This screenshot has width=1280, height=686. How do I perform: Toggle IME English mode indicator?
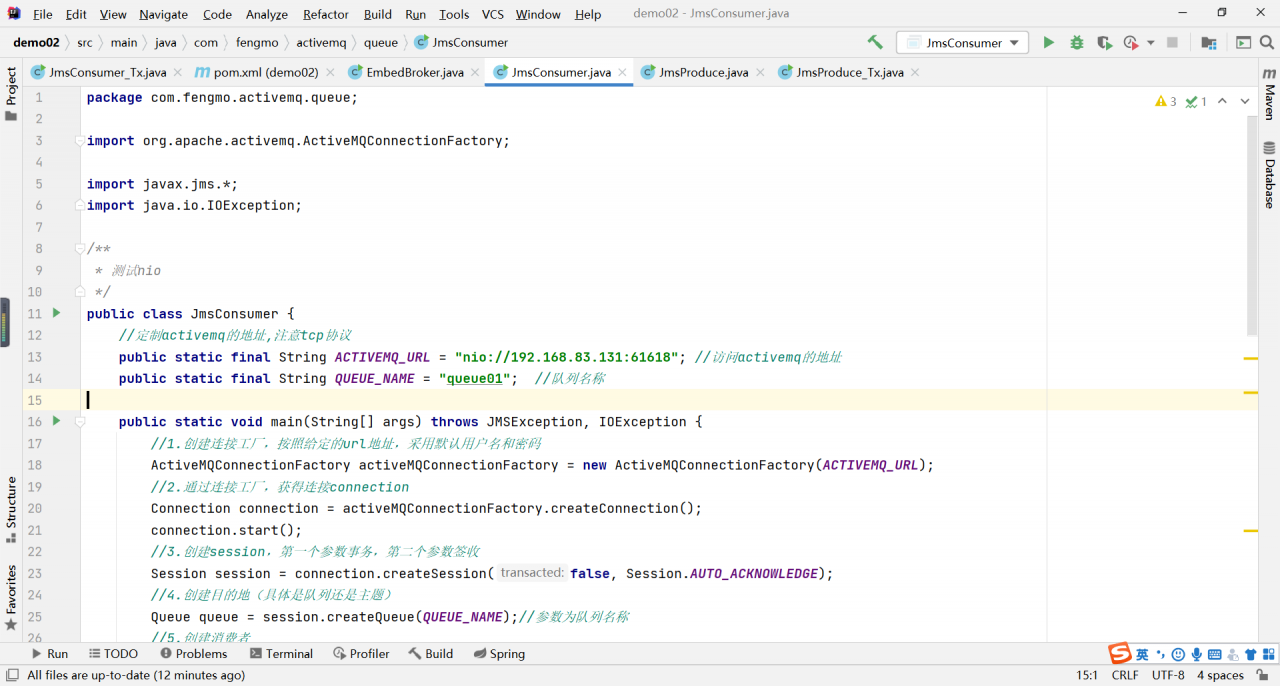(x=1142, y=654)
